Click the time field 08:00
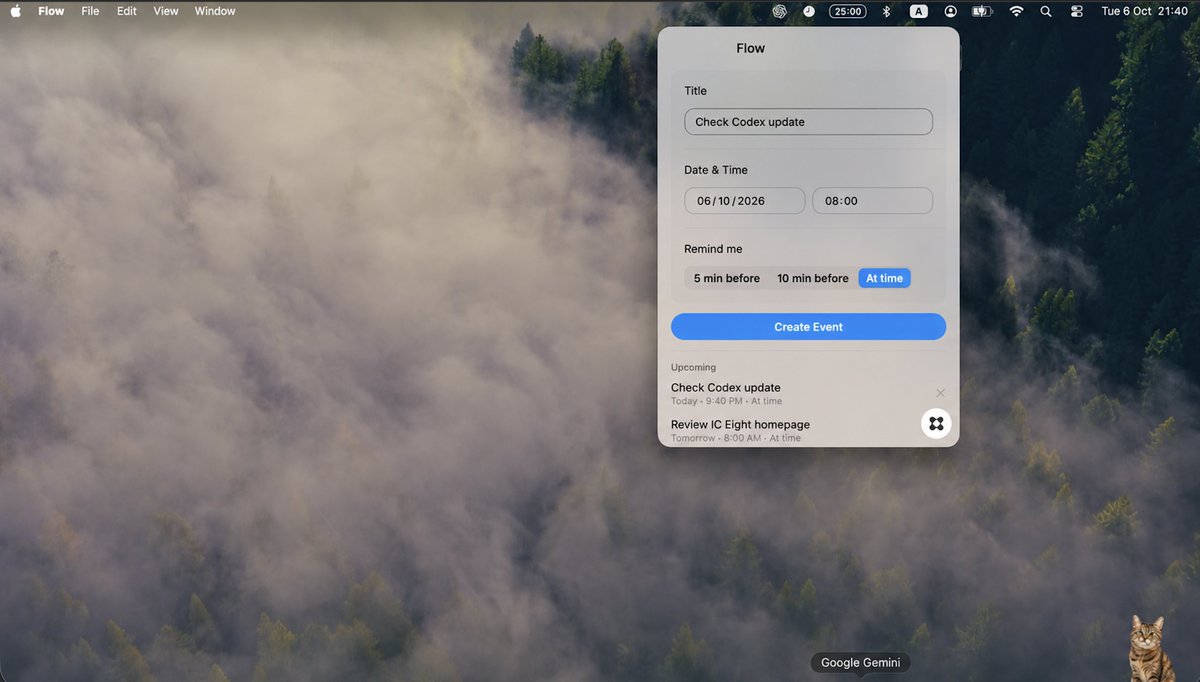The image size is (1200, 682). click(x=872, y=201)
